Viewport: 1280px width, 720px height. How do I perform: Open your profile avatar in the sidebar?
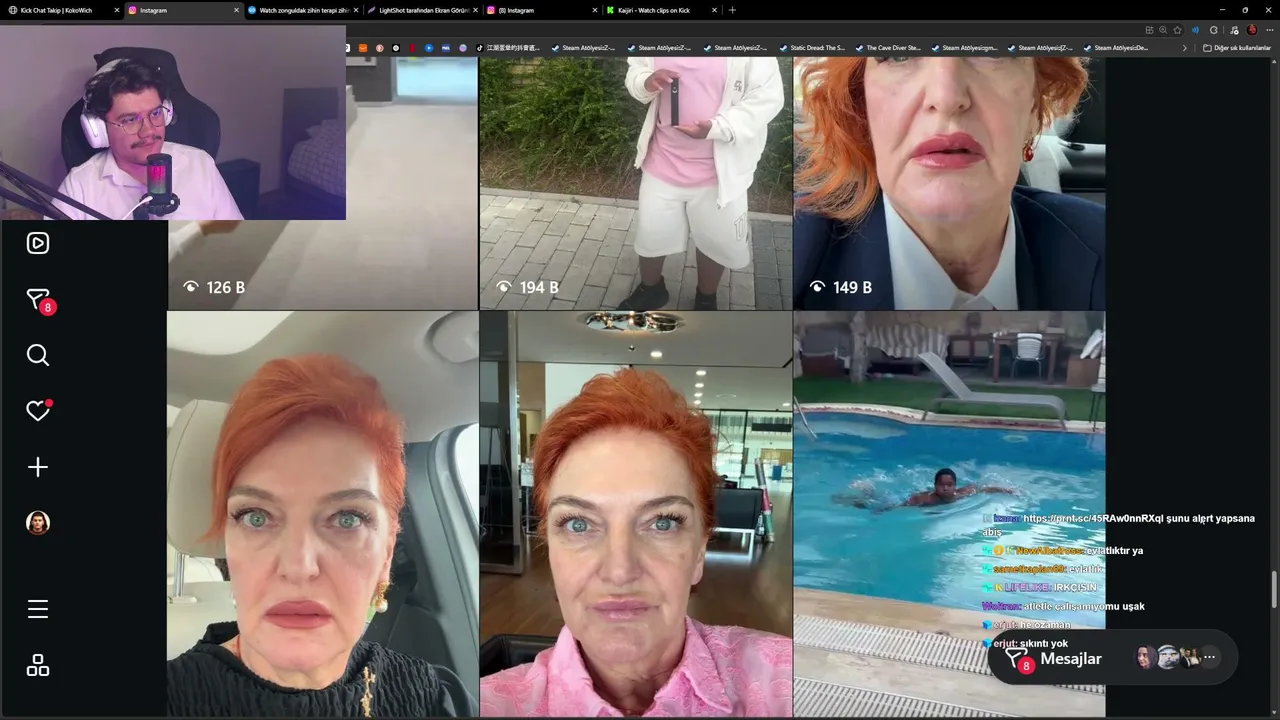pyautogui.click(x=38, y=523)
